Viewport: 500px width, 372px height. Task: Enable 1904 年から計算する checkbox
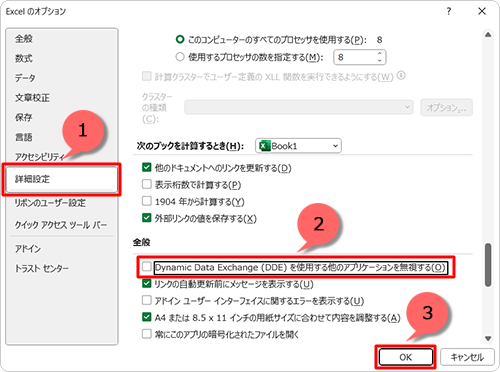tap(147, 201)
